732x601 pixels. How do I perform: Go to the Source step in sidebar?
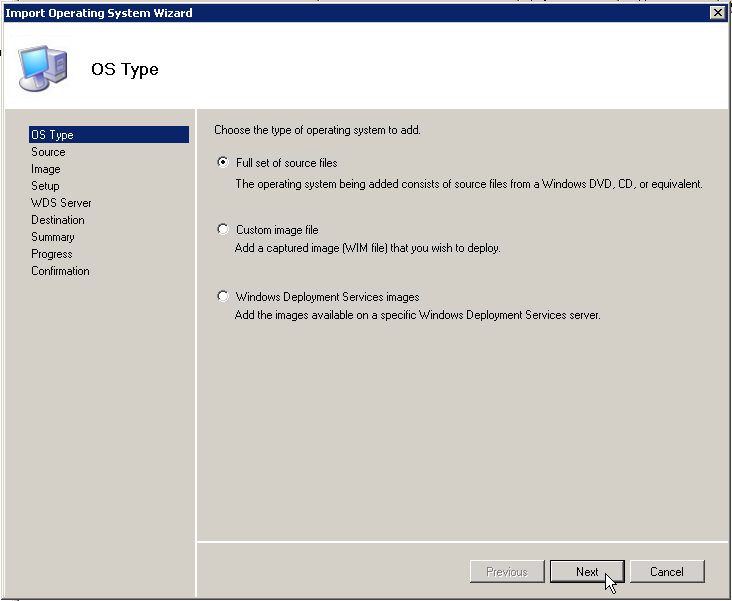click(48, 152)
